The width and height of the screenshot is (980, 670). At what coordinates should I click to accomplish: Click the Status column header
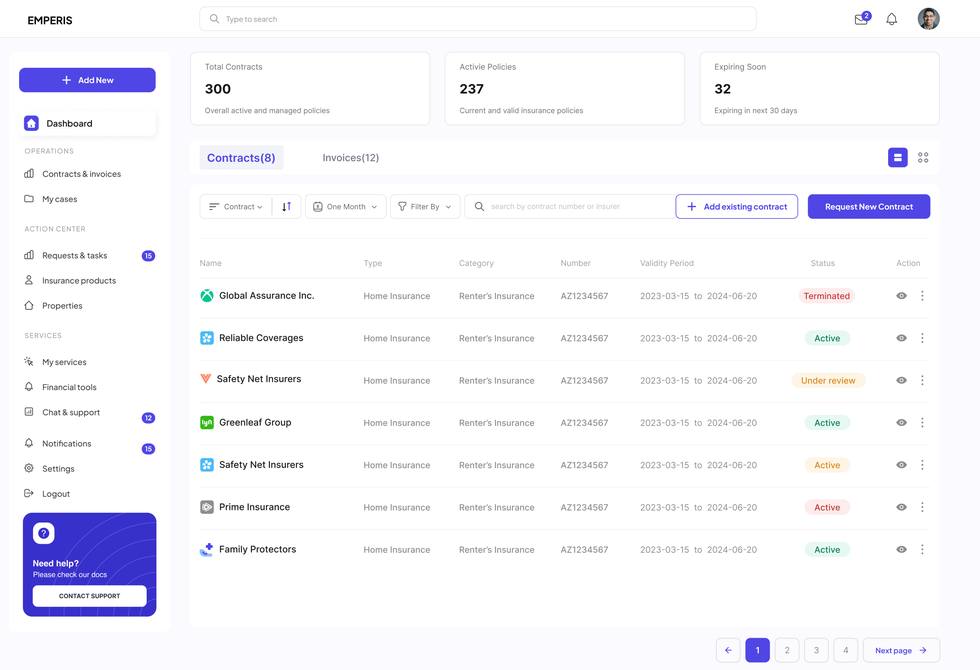tap(822, 263)
